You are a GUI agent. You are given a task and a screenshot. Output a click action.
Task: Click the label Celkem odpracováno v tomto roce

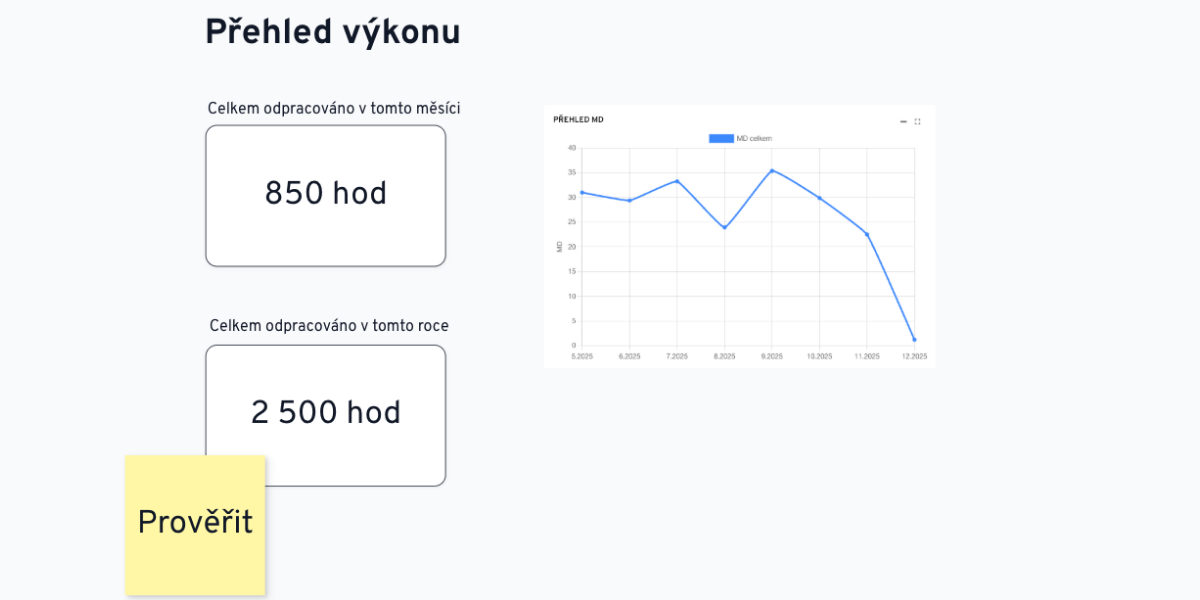coord(329,326)
